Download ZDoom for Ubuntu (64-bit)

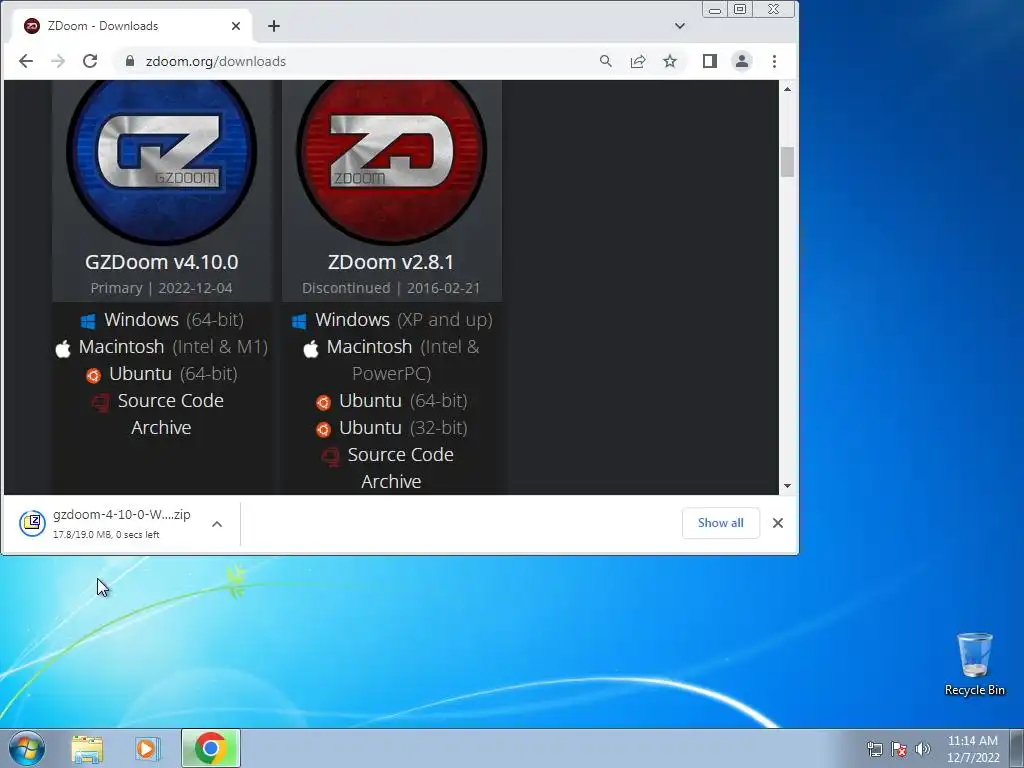pyautogui.click(x=391, y=400)
